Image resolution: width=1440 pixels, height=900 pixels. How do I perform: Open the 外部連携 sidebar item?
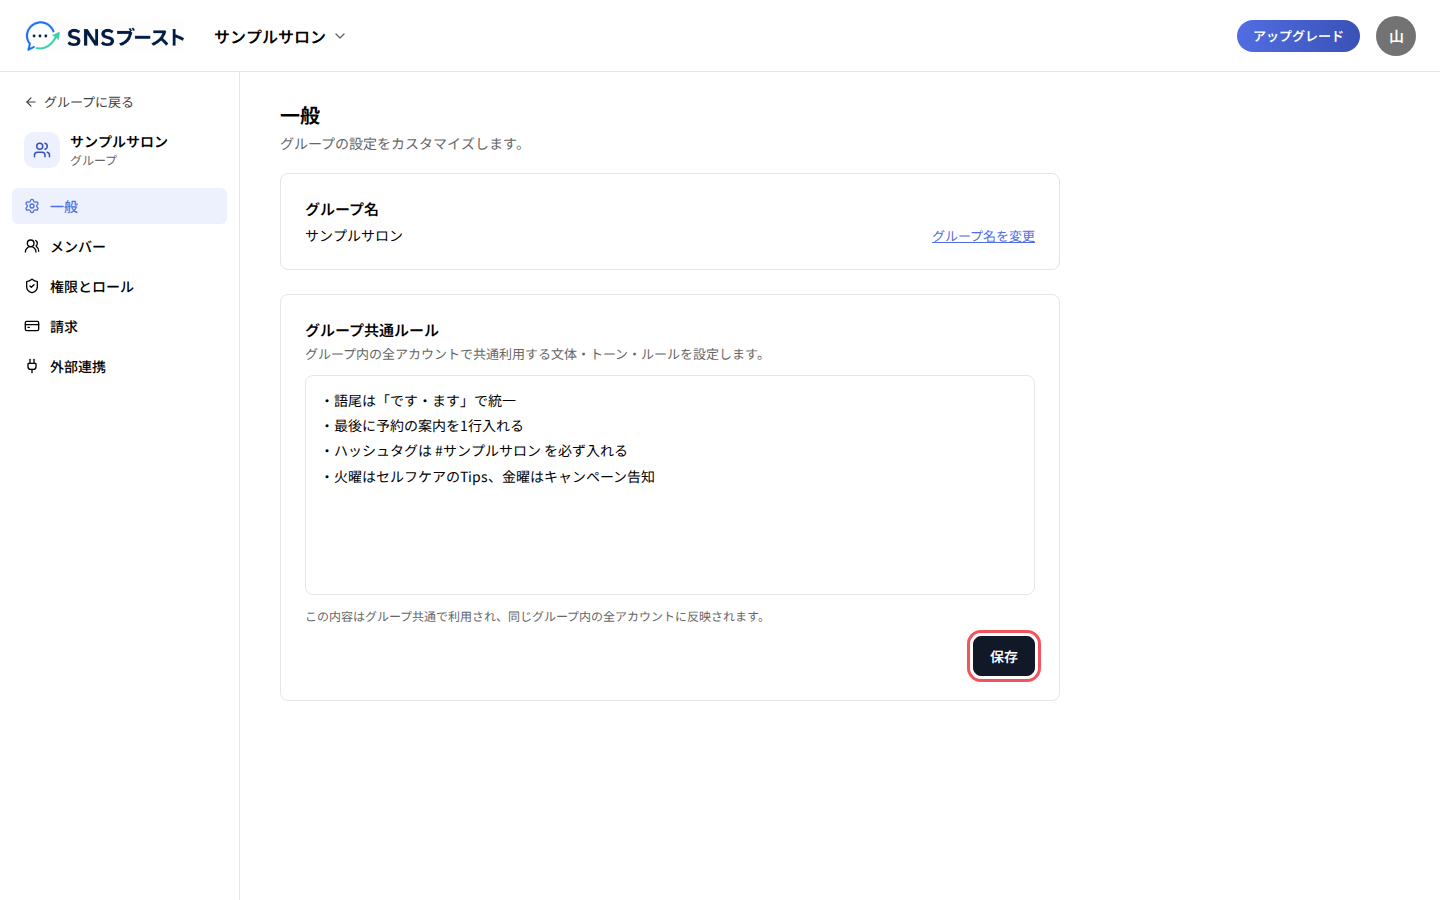(x=119, y=366)
